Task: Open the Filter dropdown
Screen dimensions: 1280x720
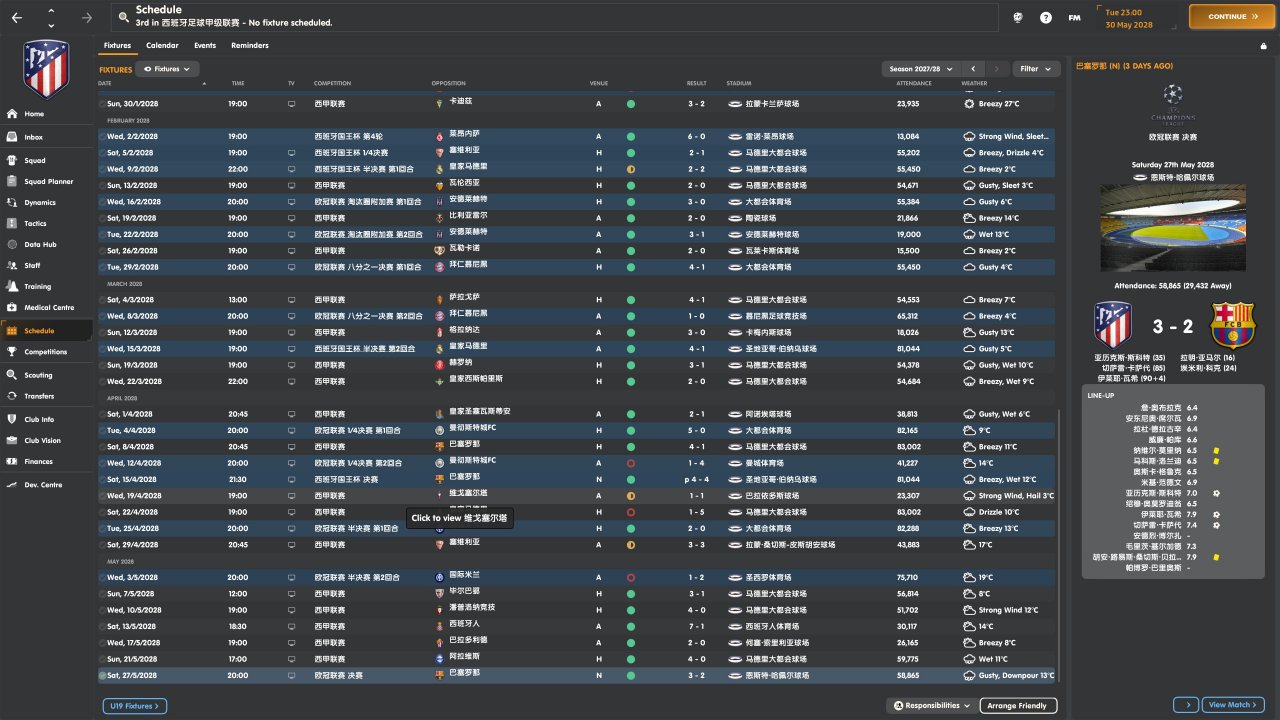Action: click(1036, 69)
